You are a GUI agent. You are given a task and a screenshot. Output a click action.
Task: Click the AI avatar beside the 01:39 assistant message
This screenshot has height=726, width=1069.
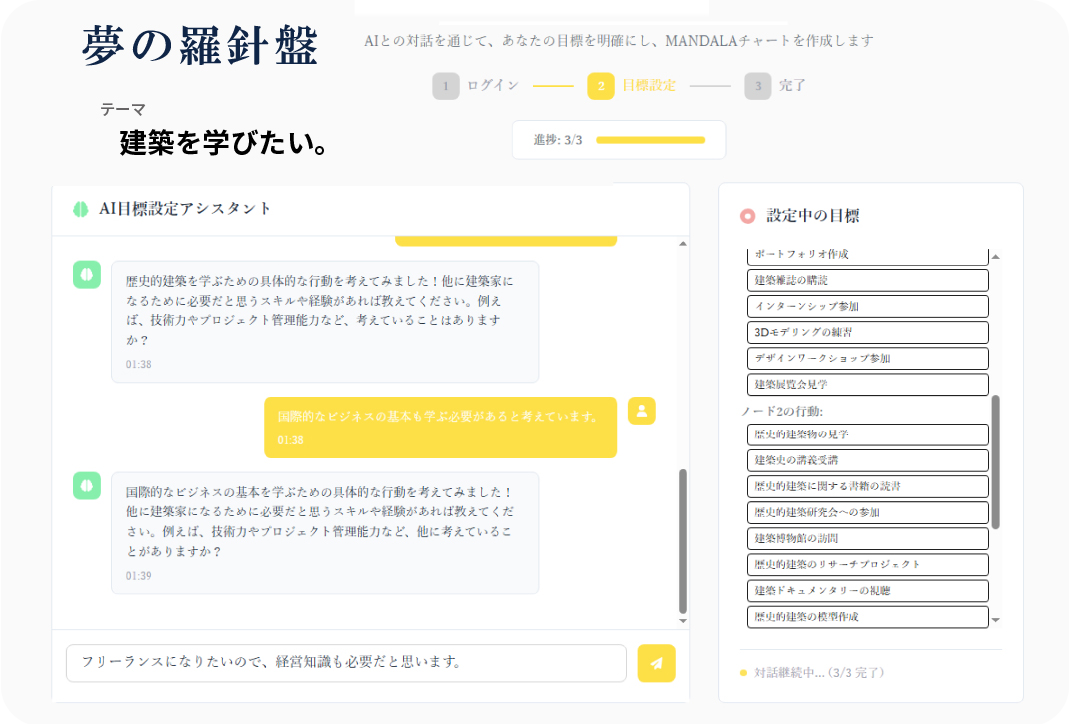coord(87,486)
